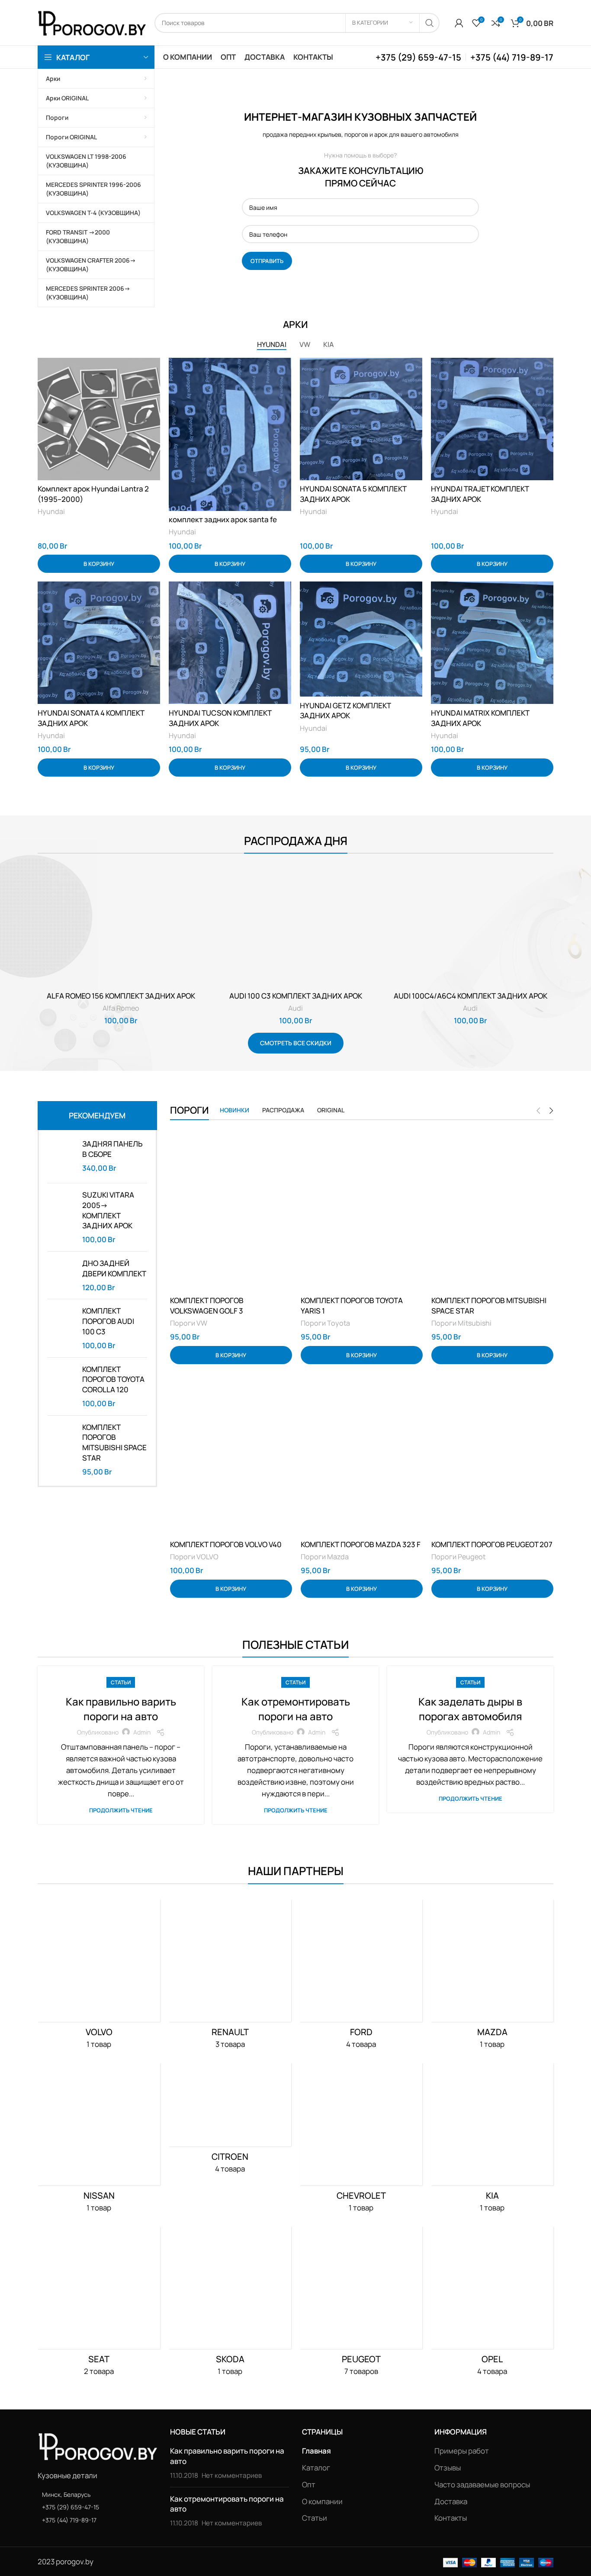The width and height of the screenshot is (591, 2576).
Task: Click the MasterCard payment icon in footer
Action: (469, 2562)
